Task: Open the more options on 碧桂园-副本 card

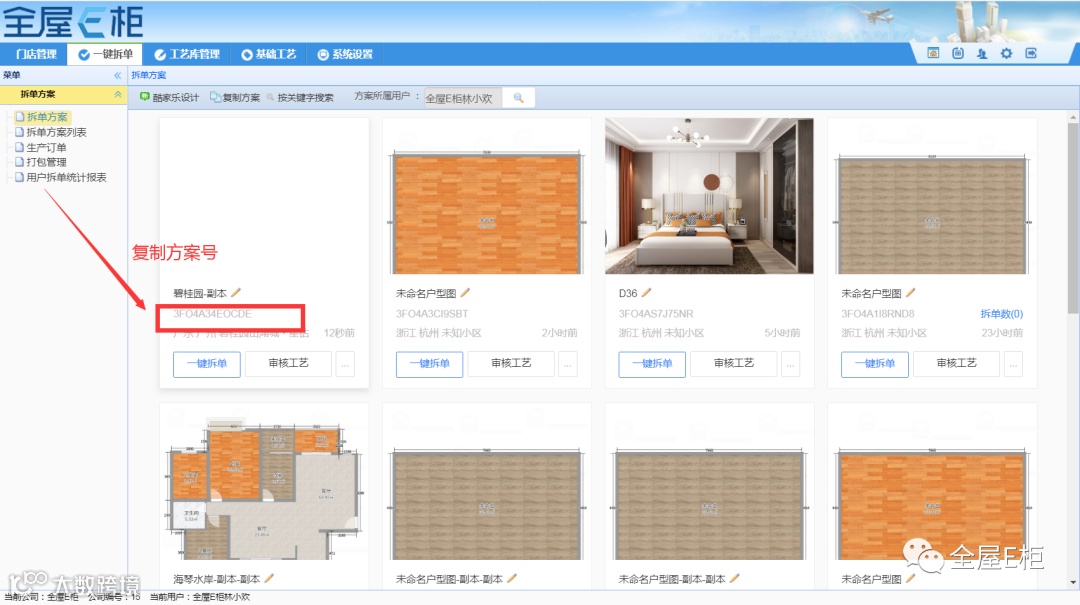Action: tap(346, 364)
